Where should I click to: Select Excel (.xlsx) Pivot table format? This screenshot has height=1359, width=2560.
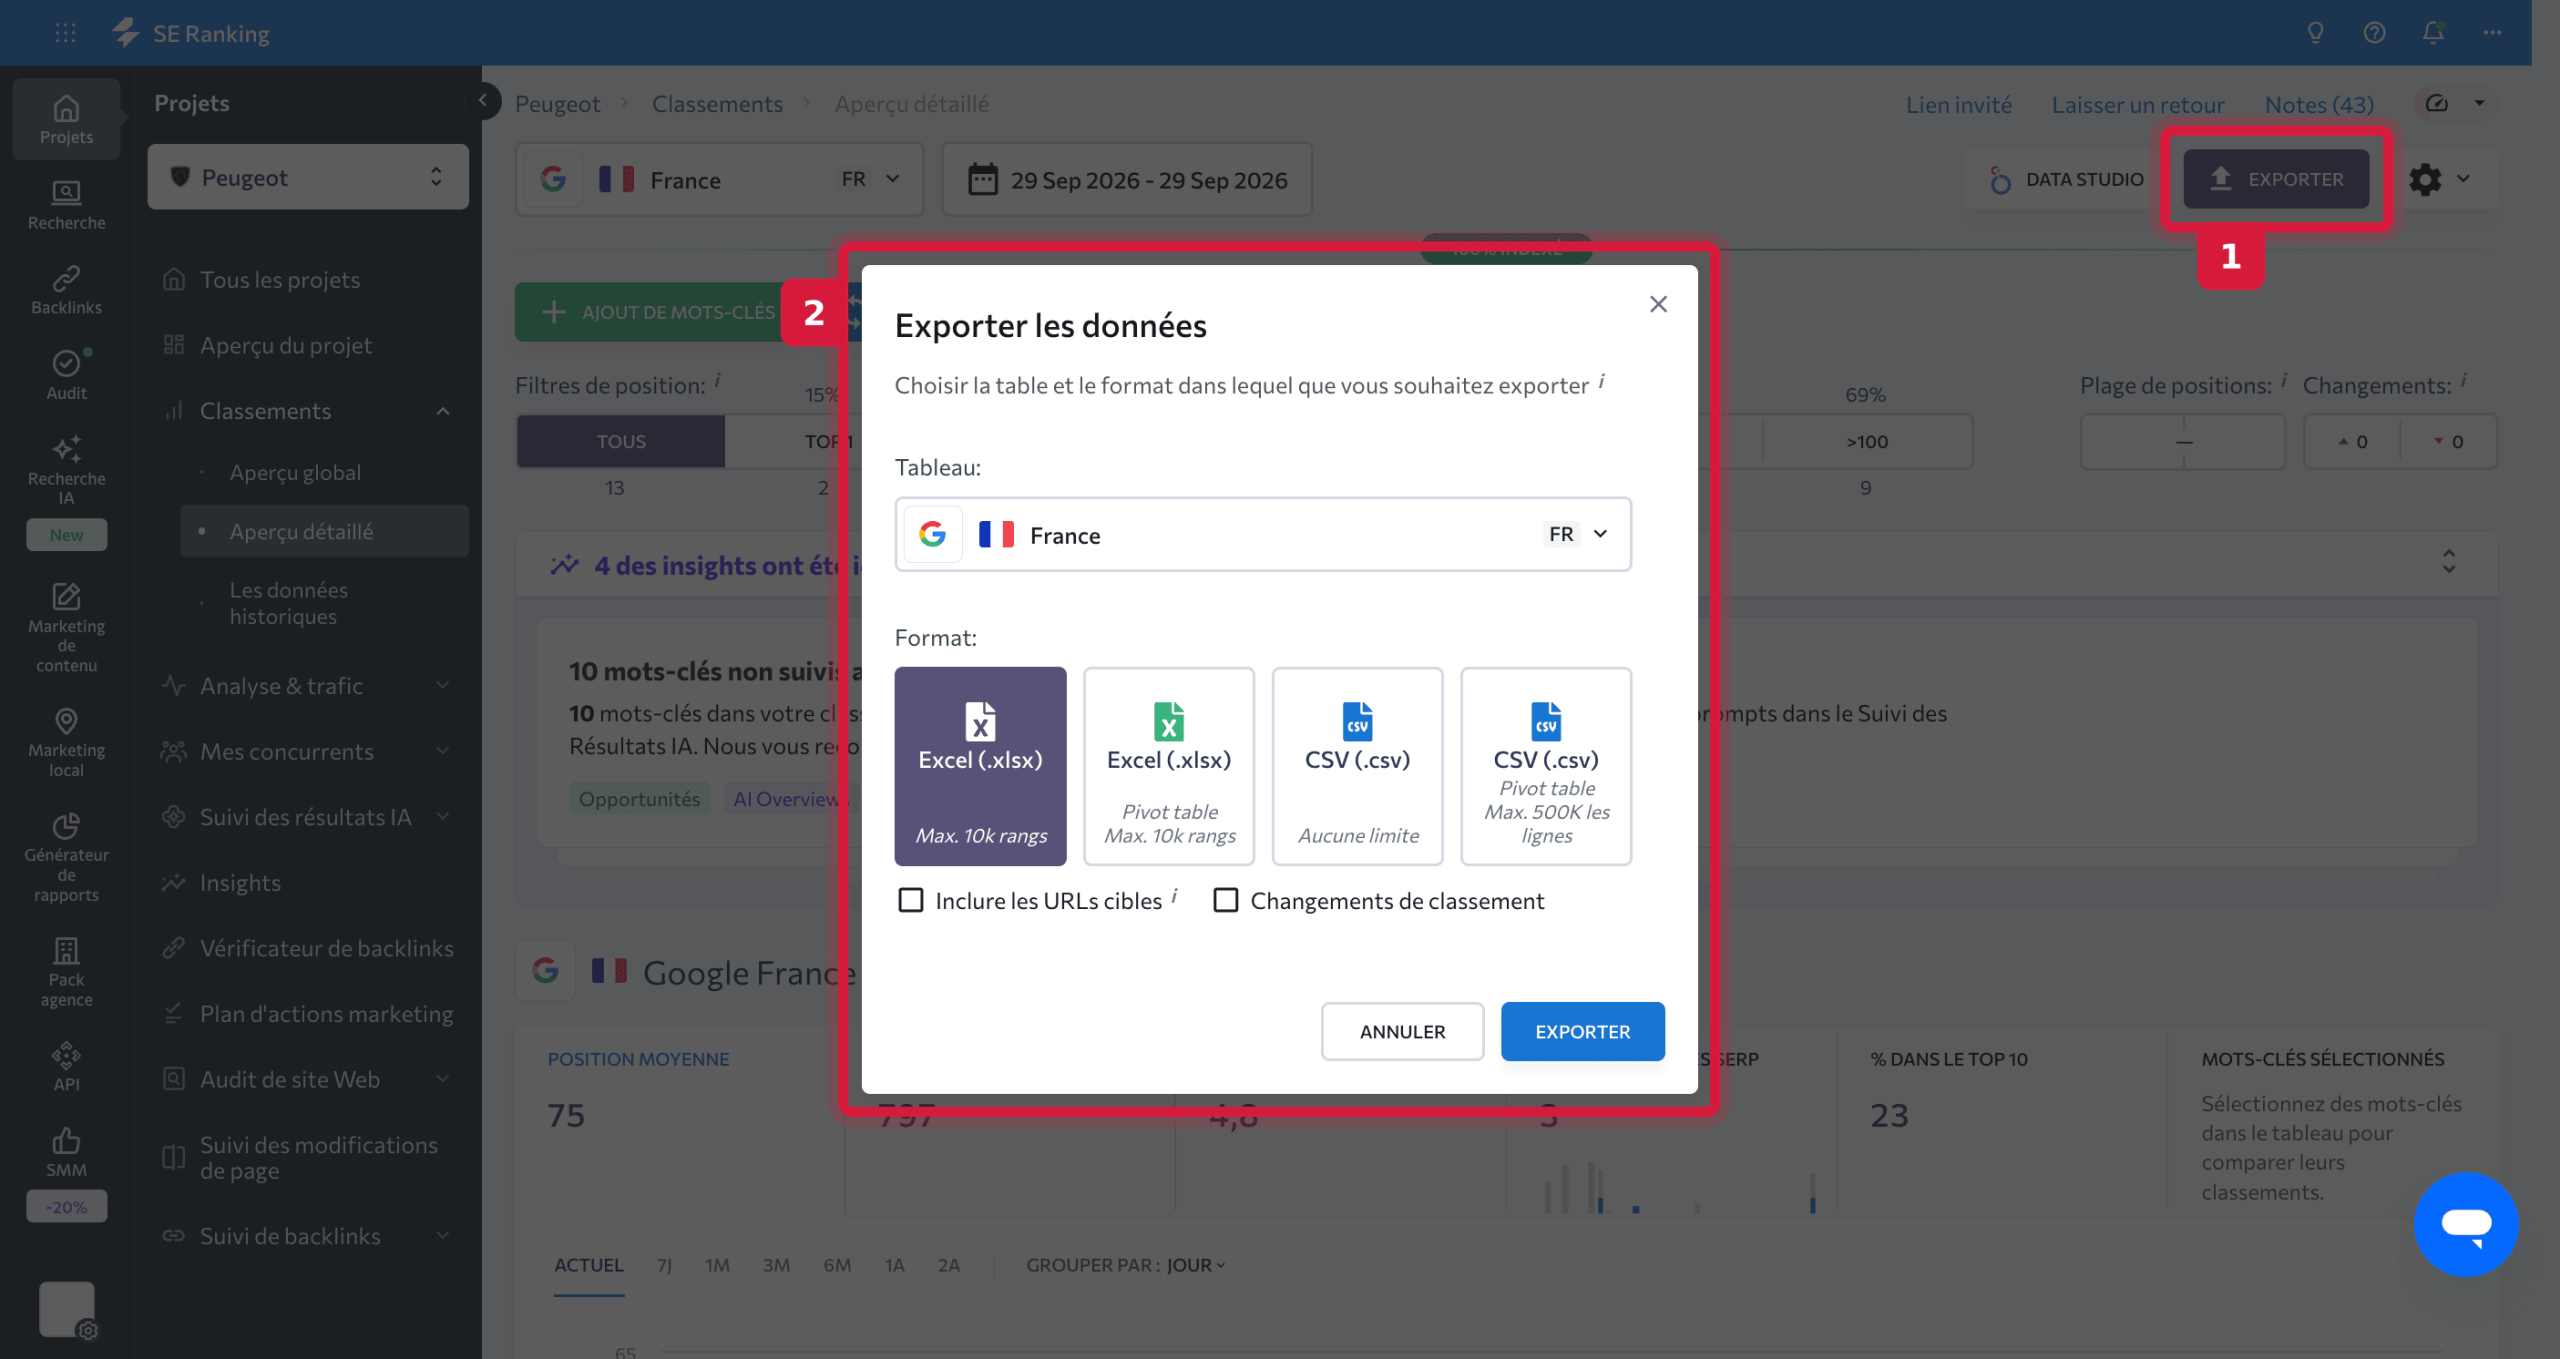tap(1169, 766)
